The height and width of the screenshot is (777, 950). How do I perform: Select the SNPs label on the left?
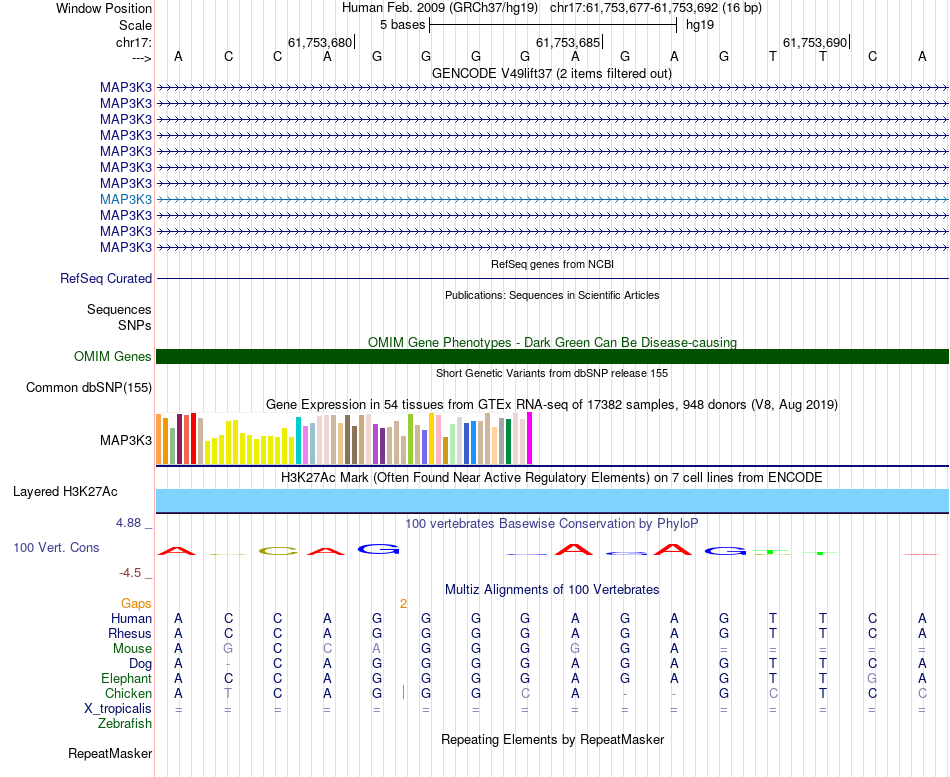pyautogui.click(x=135, y=325)
